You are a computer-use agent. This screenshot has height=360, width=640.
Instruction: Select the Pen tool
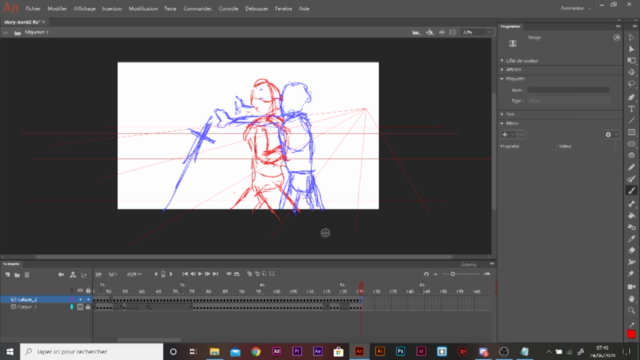[x=631, y=97]
